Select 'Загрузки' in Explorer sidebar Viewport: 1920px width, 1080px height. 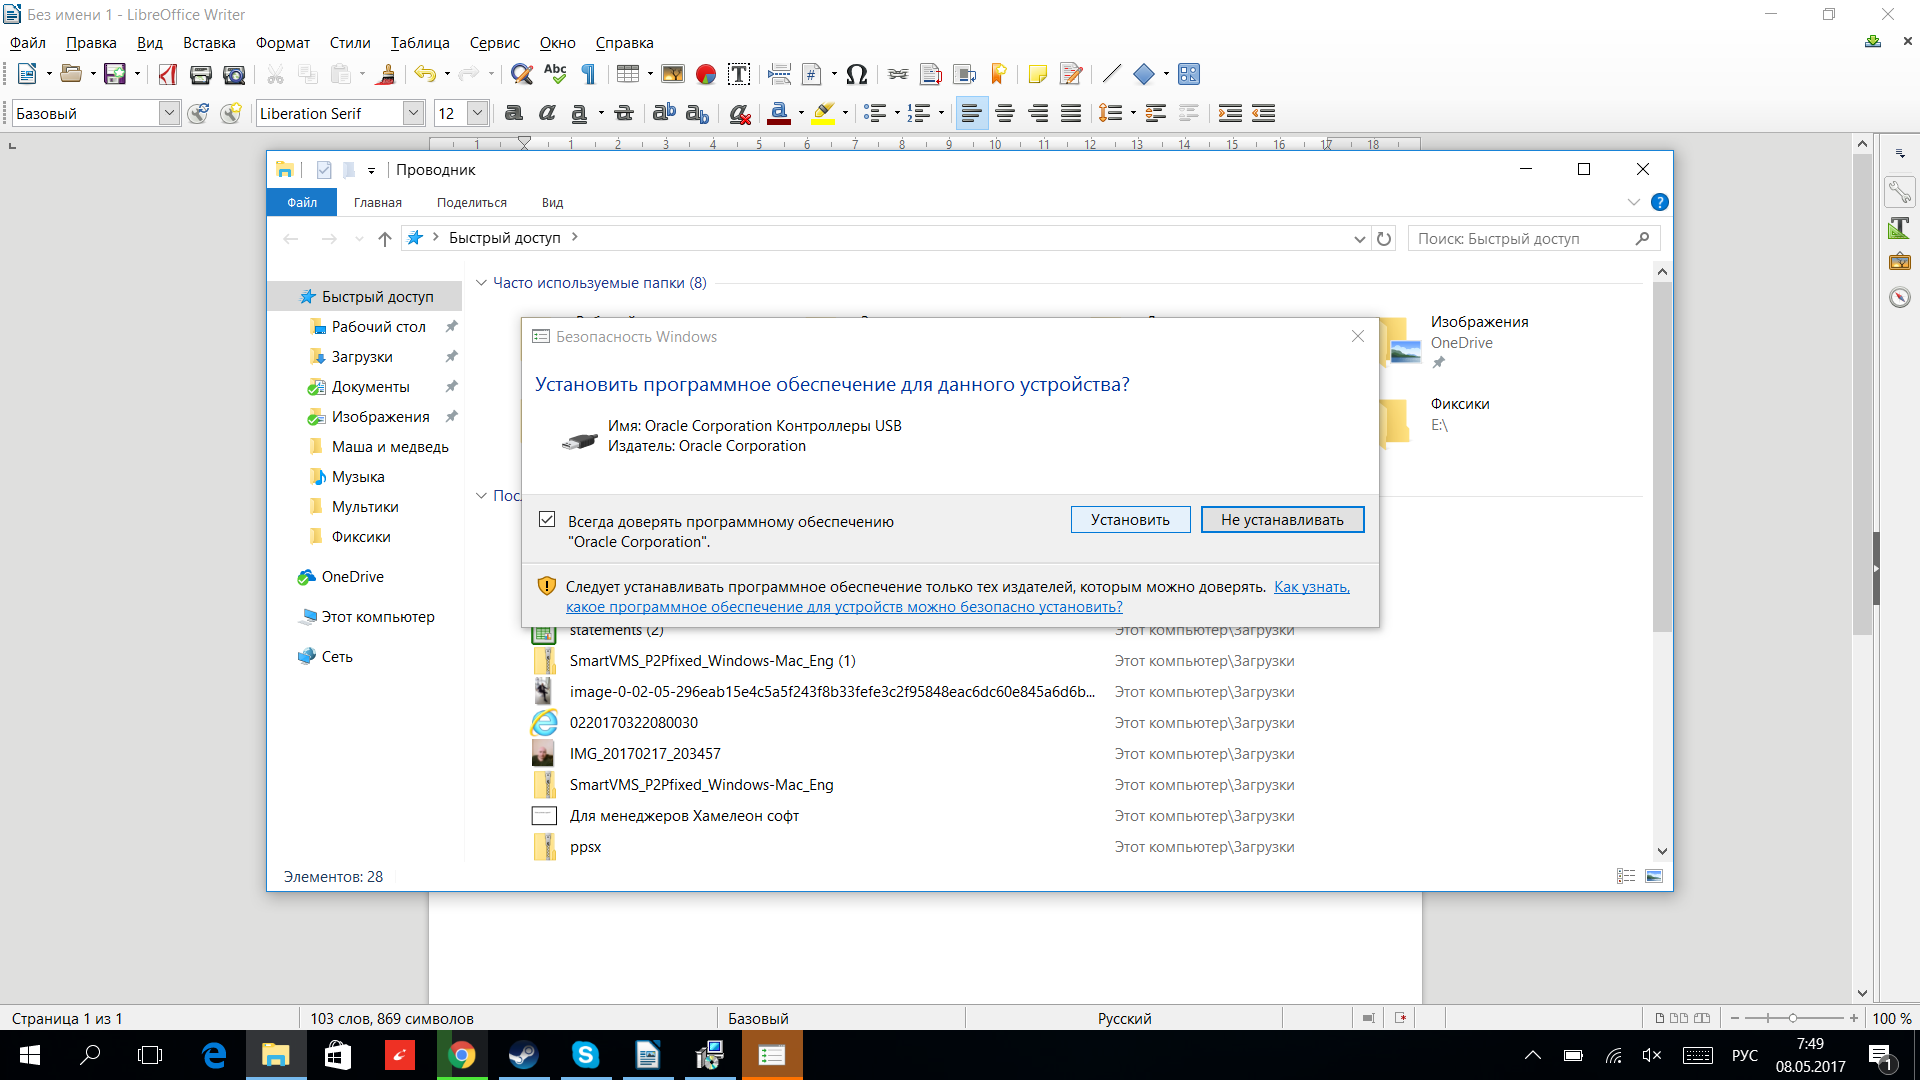[362, 357]
